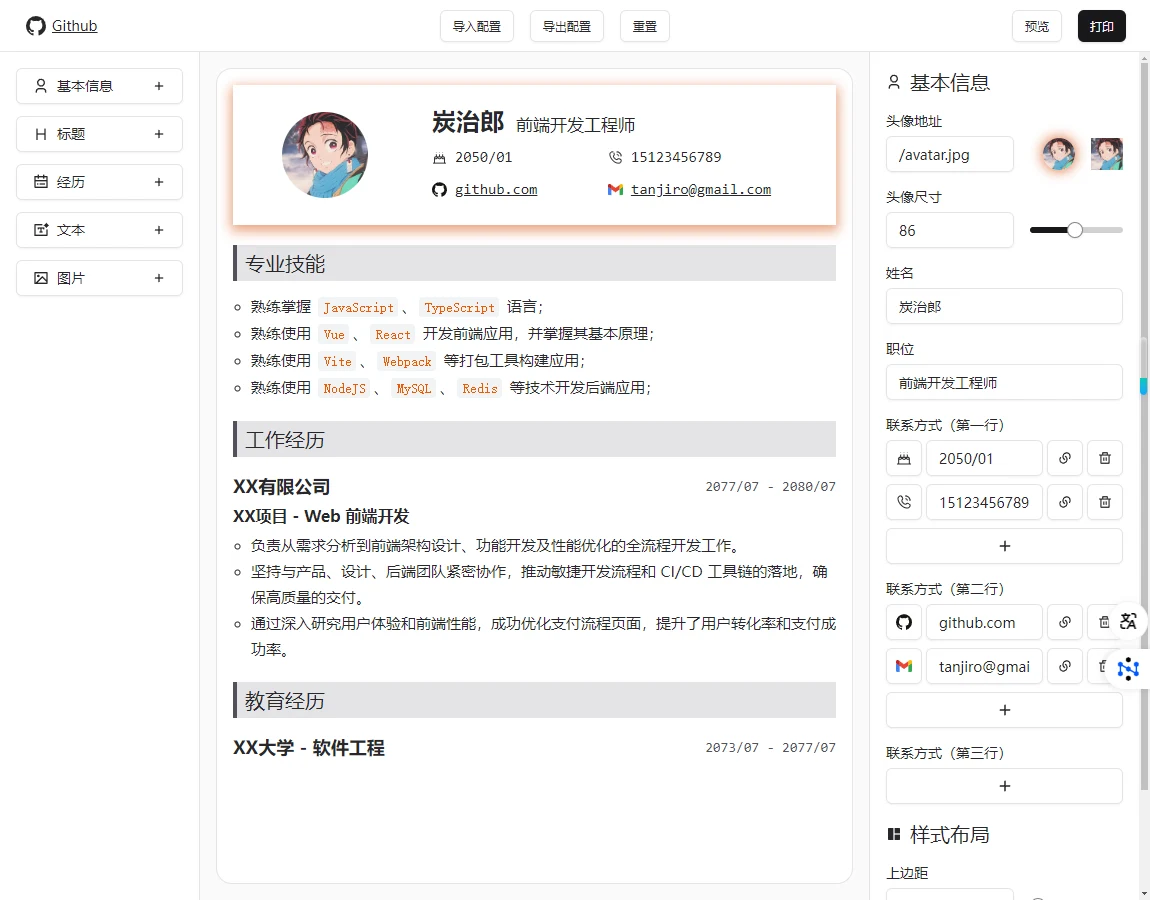This screenshot has height=900, width=1150.
Task: Click the 导入配置 button
Action: [x=477, y=26]
